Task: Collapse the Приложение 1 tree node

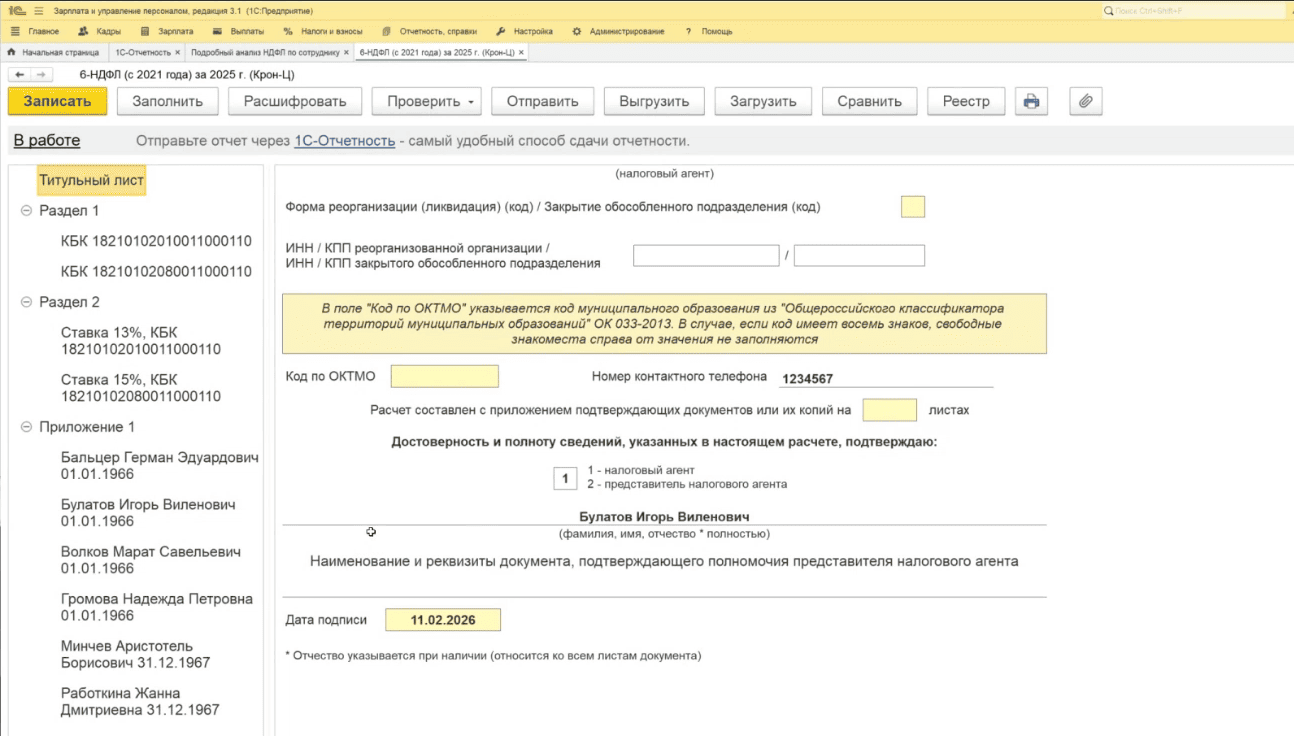Action: click(26, 427)
